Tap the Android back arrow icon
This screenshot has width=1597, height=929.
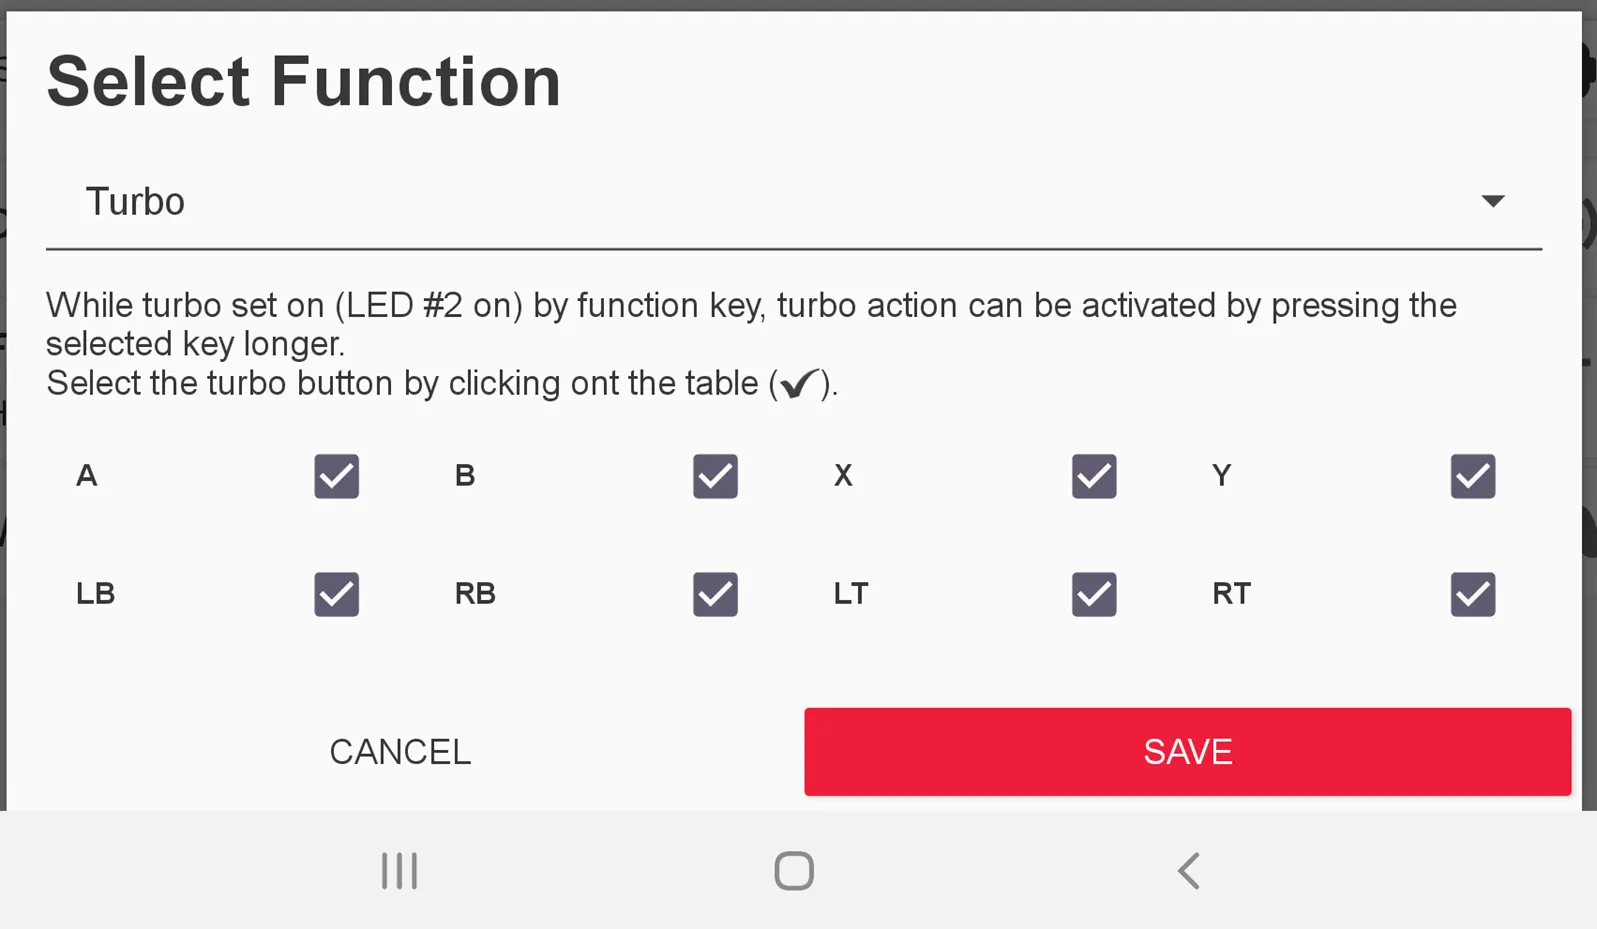pos(1188,871)
